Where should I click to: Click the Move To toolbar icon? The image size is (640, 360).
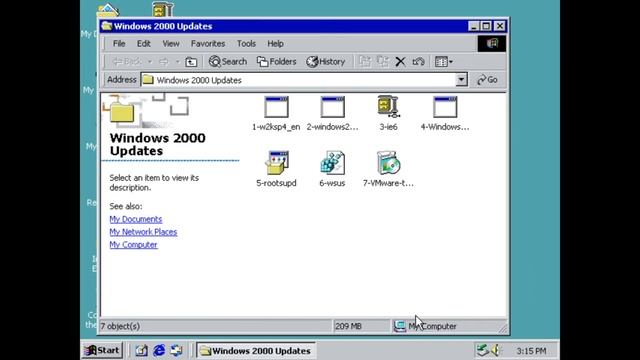coord(364,62)
